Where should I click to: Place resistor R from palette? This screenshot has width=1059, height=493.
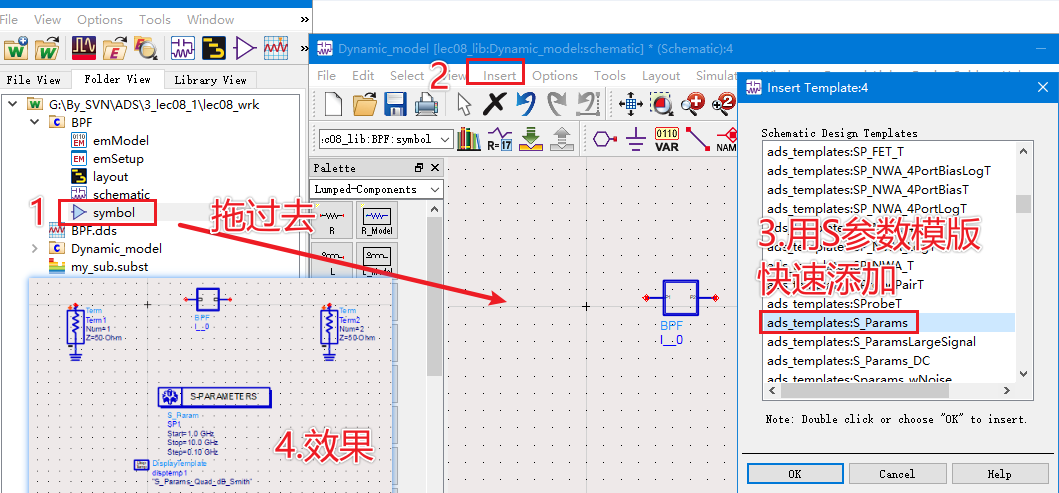(332, 220)
